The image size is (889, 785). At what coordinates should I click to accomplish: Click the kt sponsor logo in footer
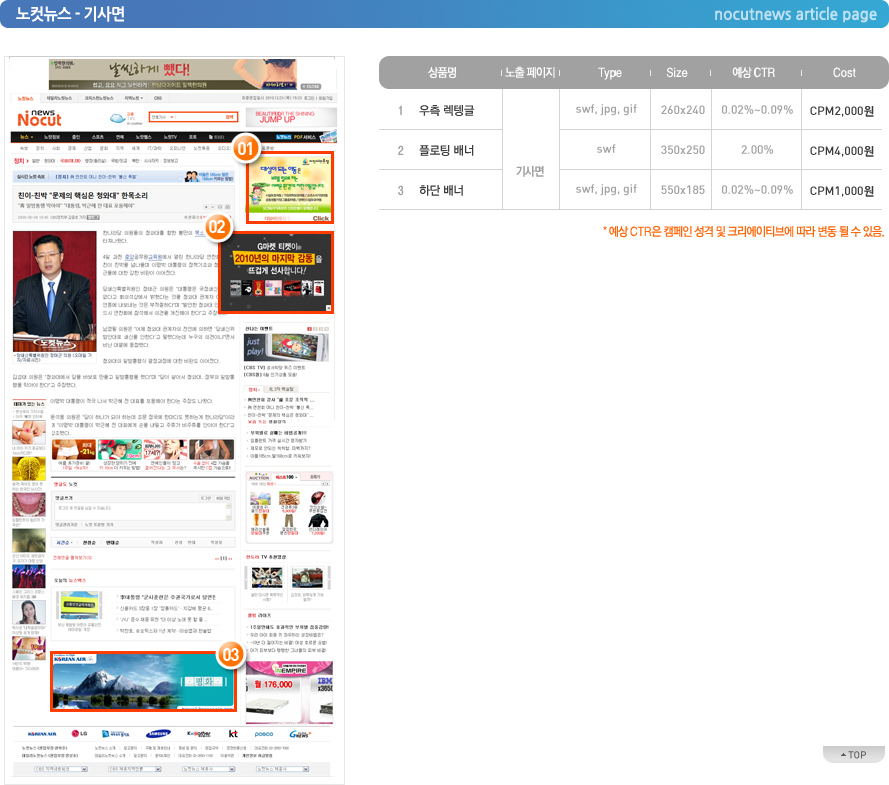coord(233,733)
